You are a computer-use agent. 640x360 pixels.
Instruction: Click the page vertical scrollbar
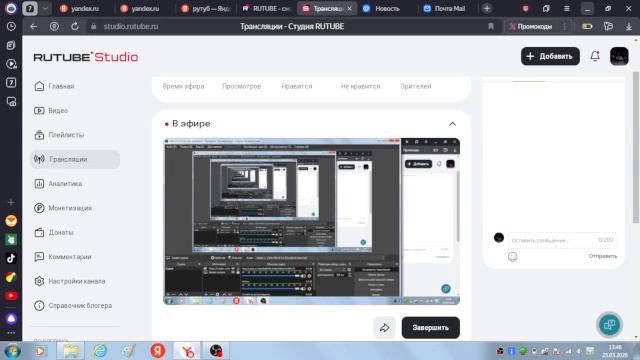pyautogui.click(x=636, y=147)
